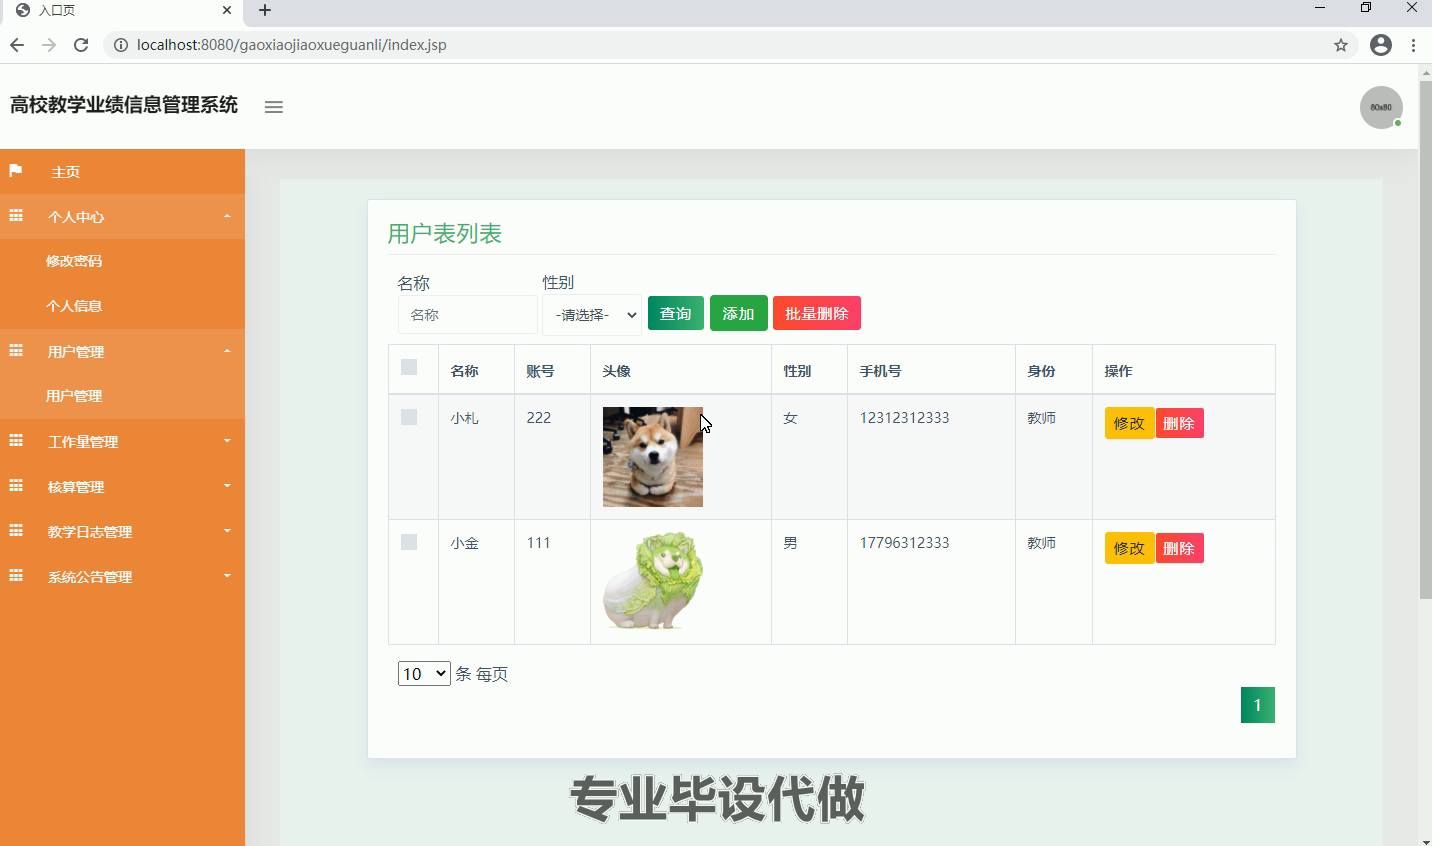The height and width of the screenshot is (846, 1432).
Task: Click the 用户表列表 heading
Action: point(445,234)
